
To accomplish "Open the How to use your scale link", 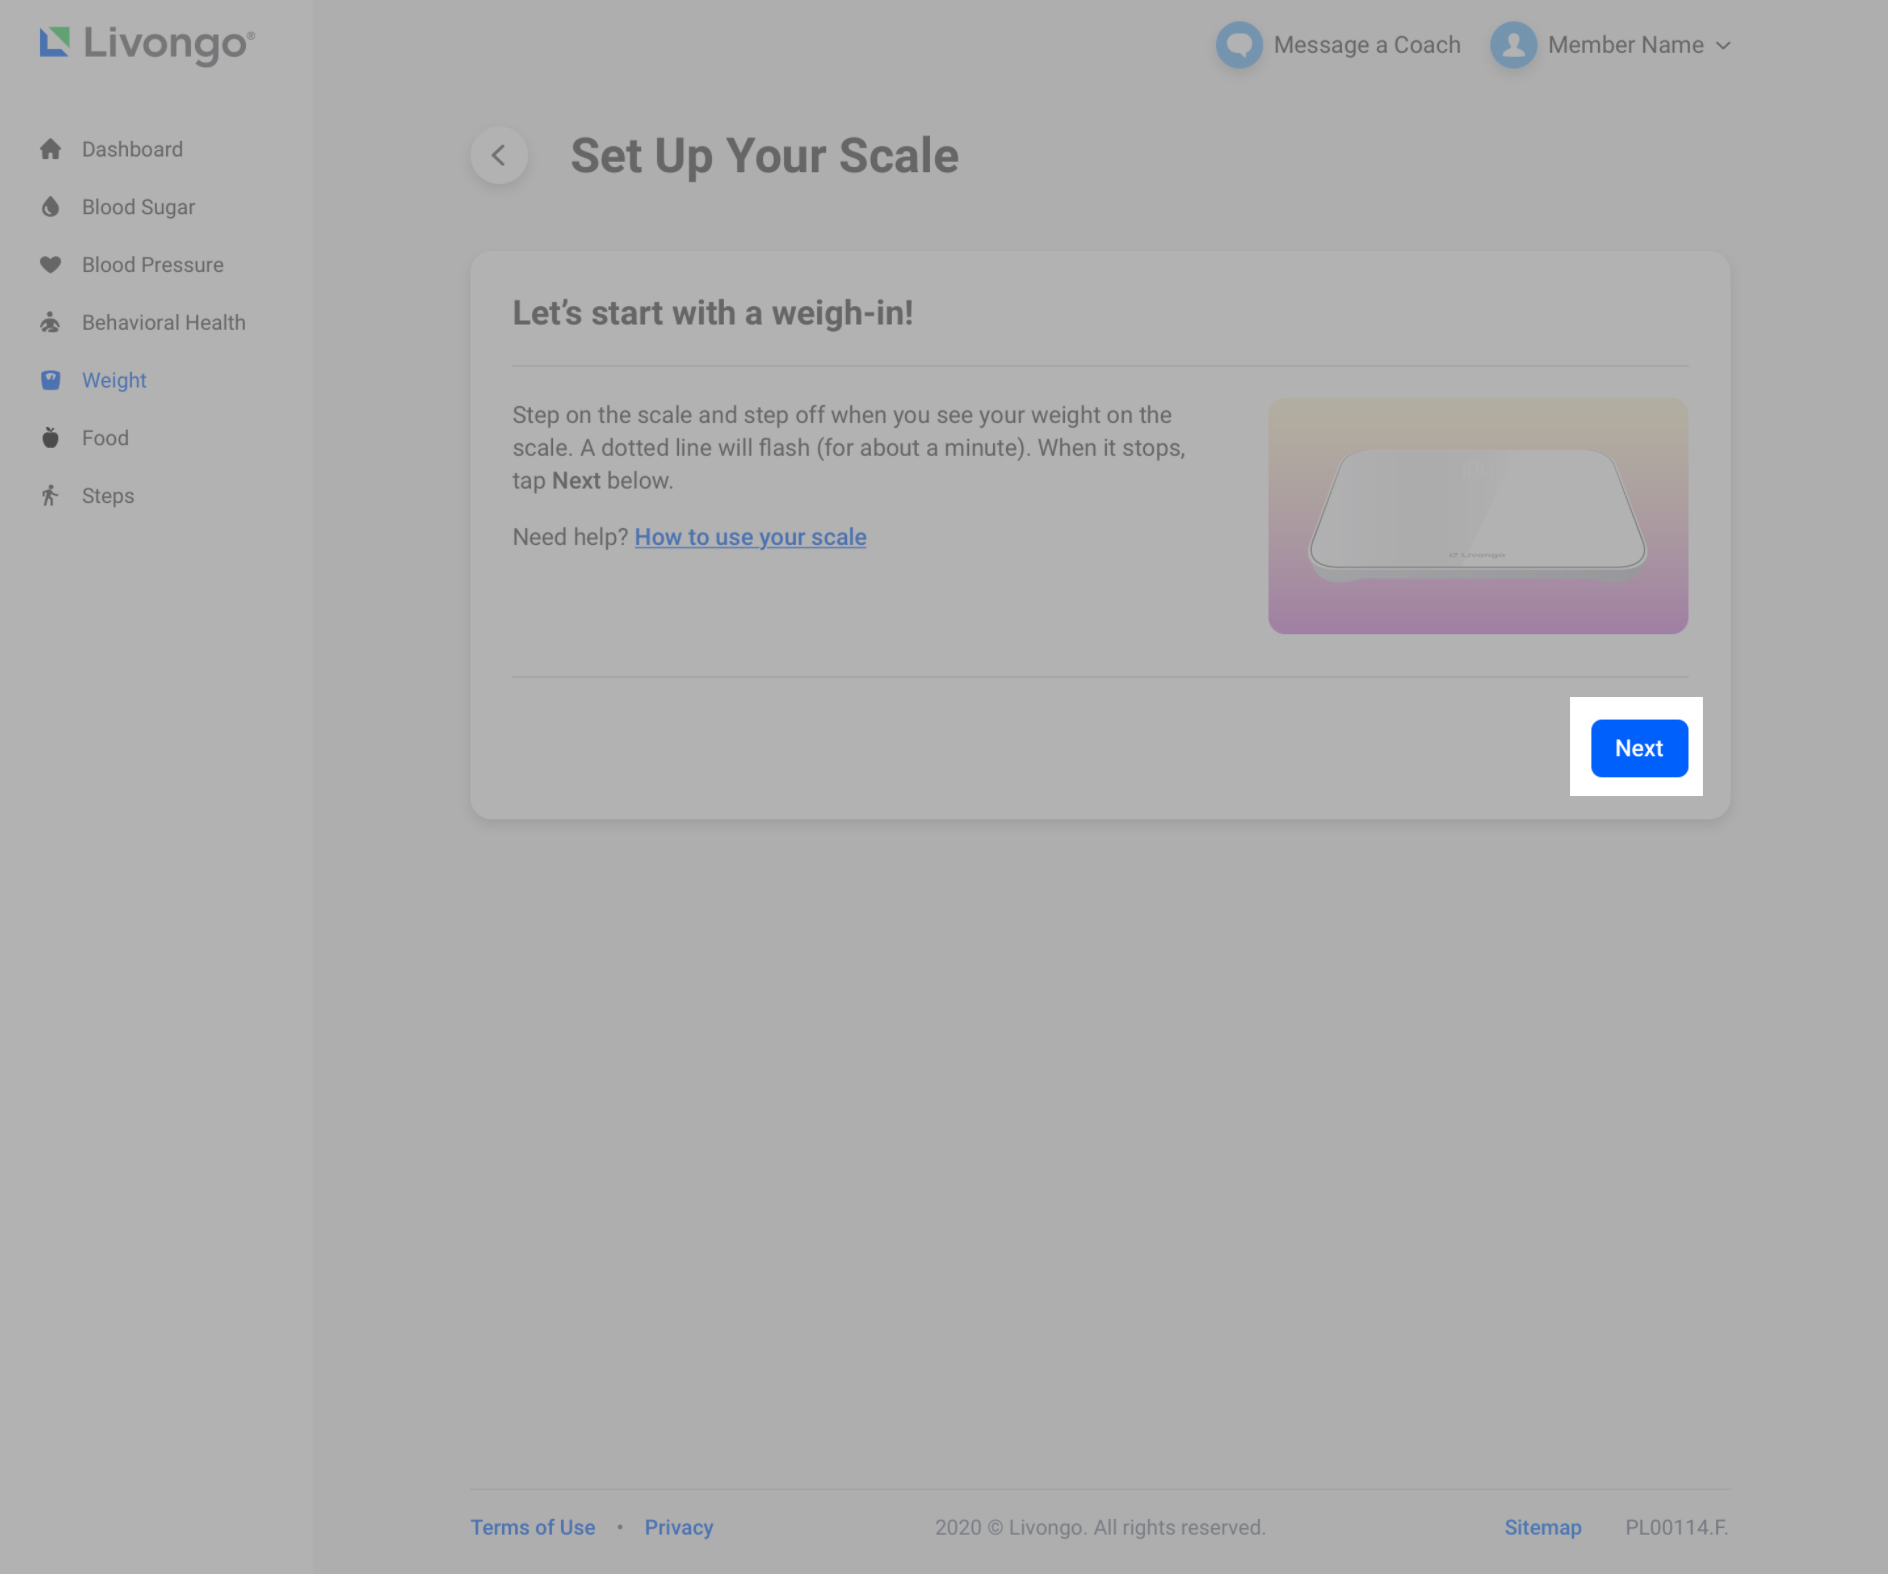I will point(750,537).
